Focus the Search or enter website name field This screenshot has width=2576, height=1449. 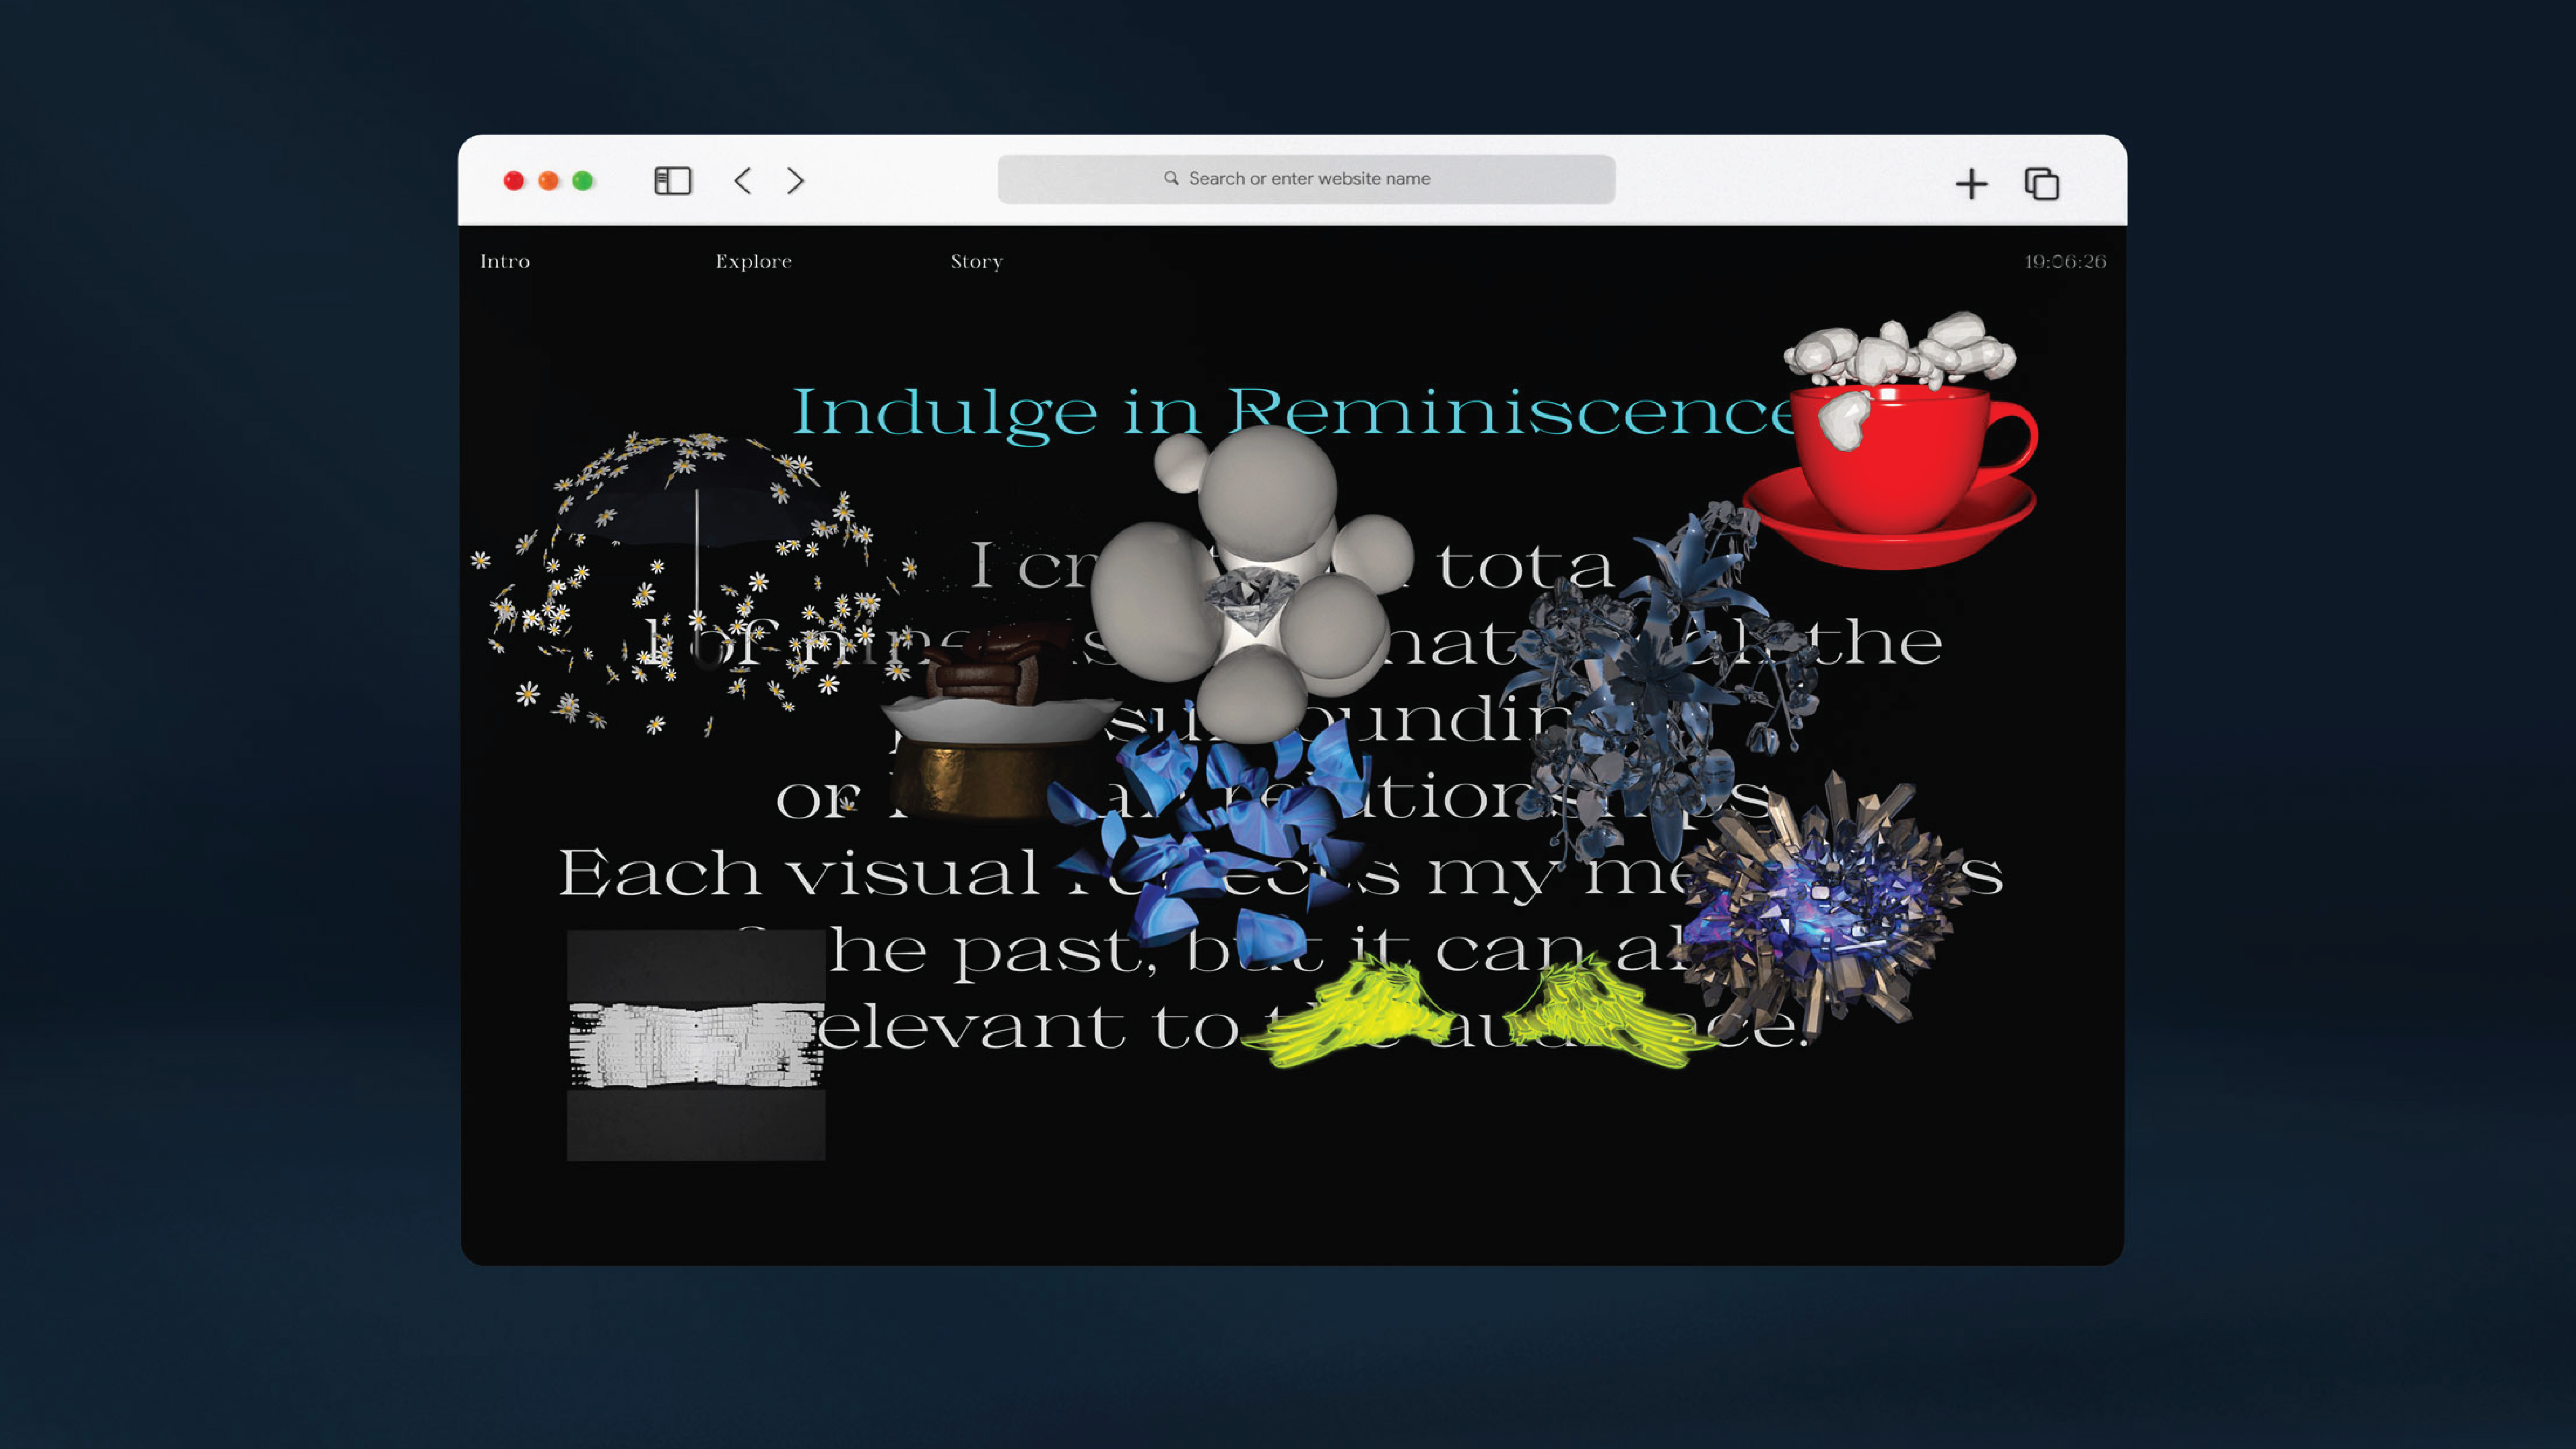(x=1306, y=179)
